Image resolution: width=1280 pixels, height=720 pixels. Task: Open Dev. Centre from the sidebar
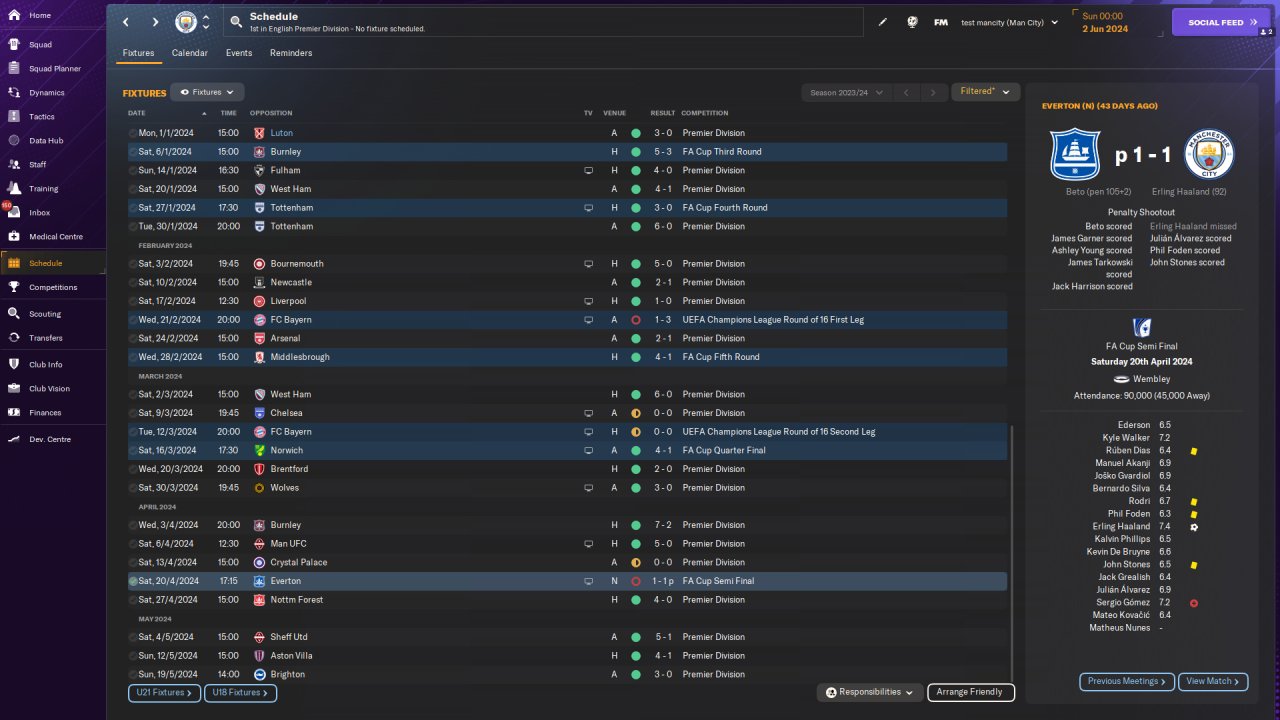click(x=53, y=440)
